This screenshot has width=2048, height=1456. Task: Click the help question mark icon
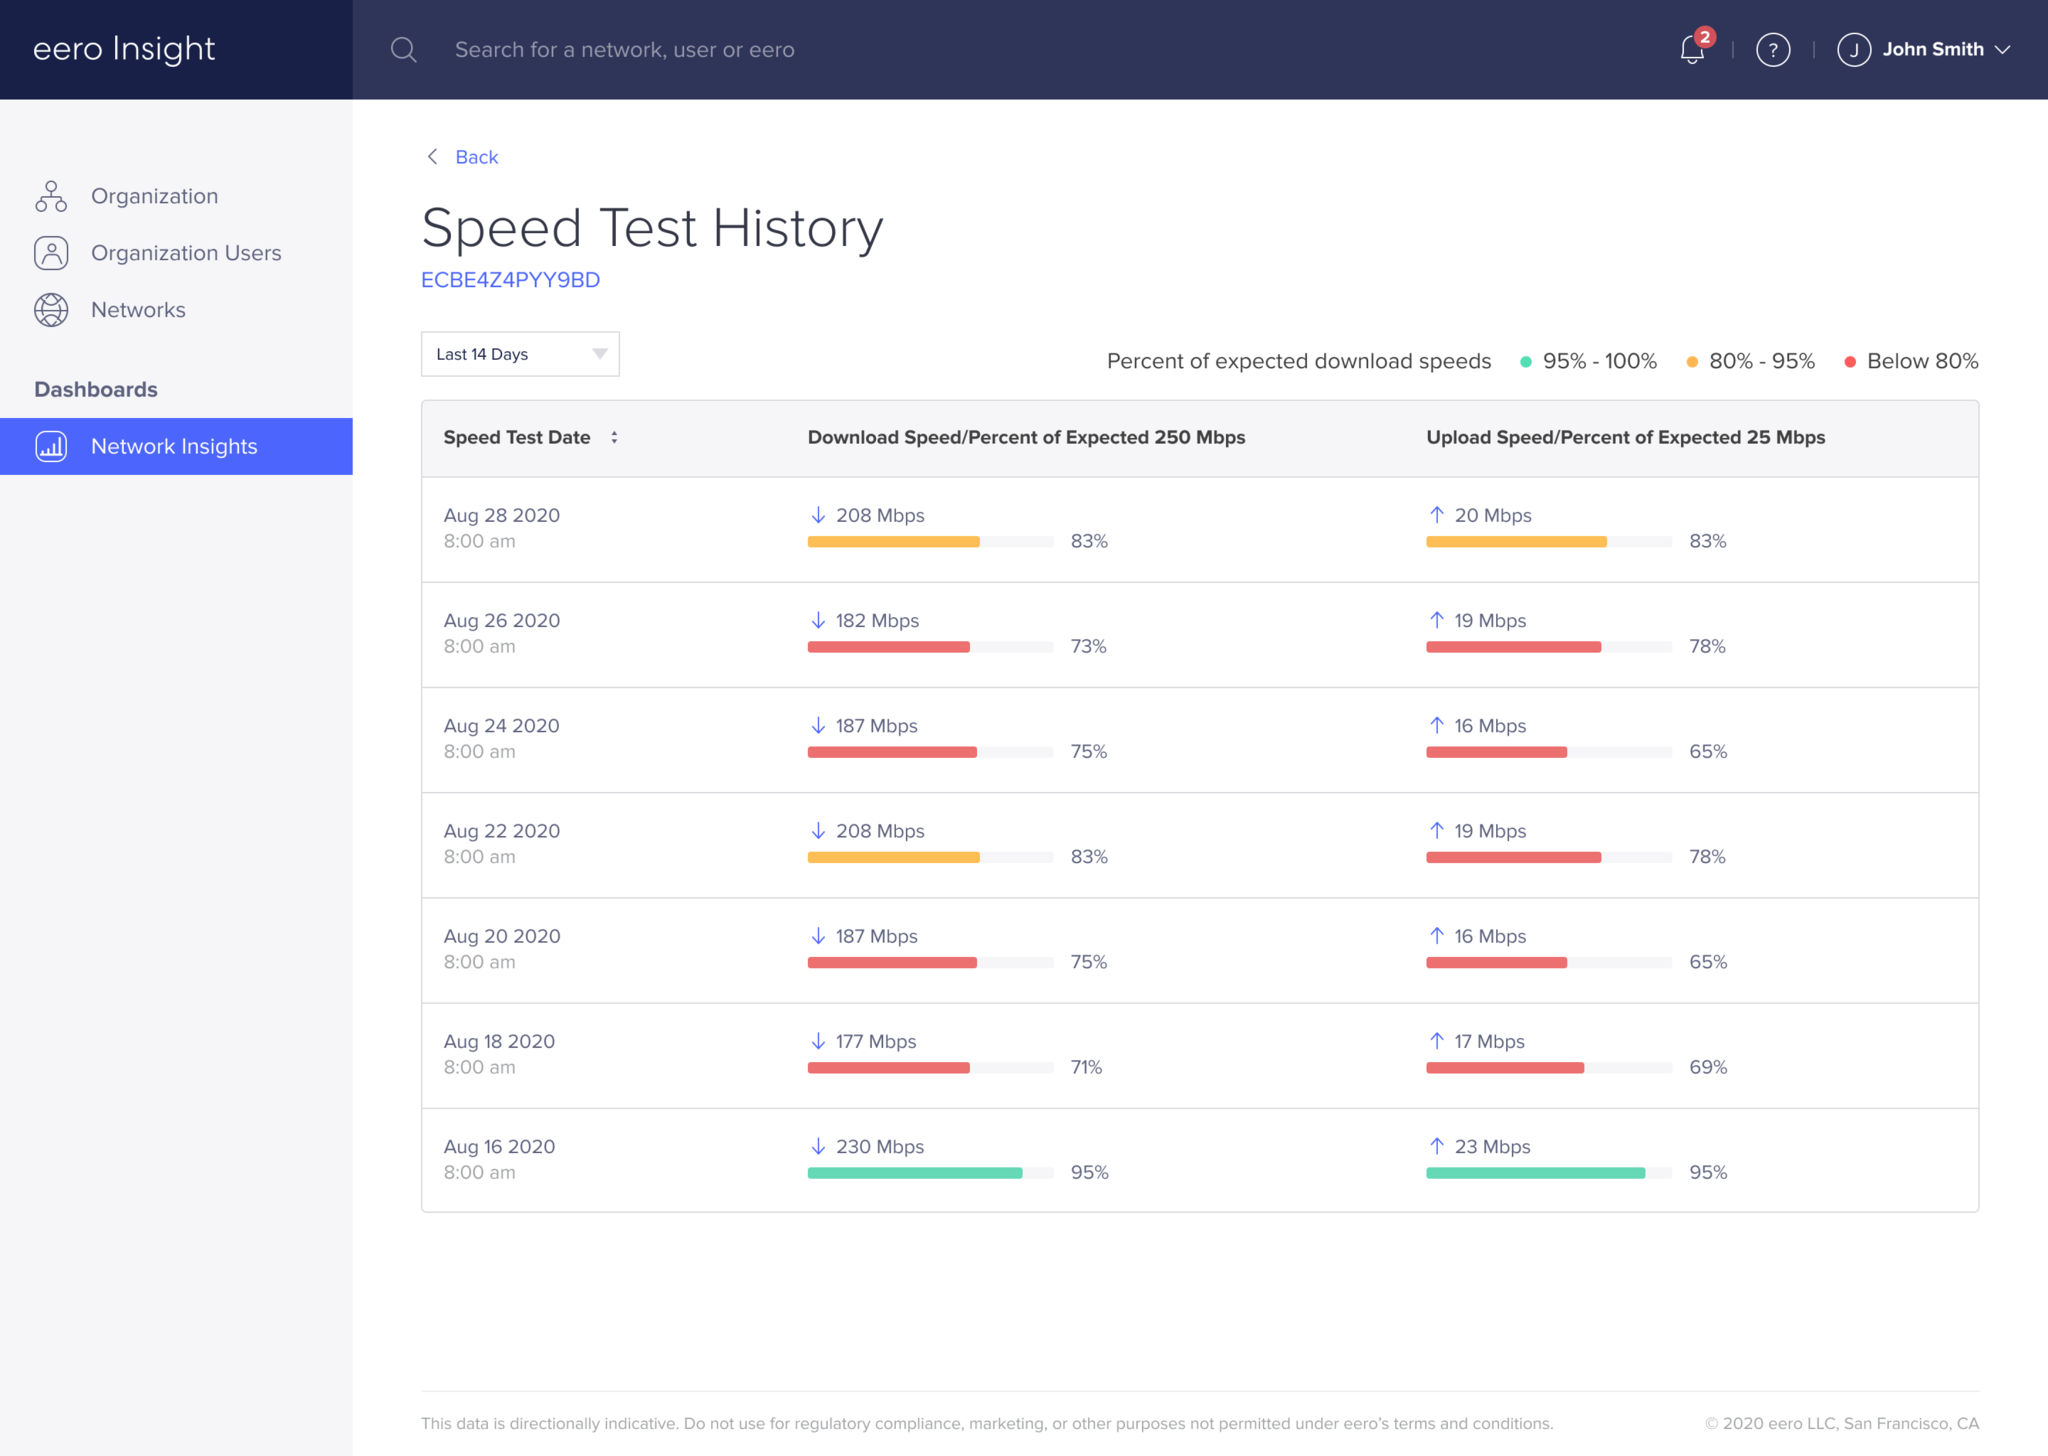click(x=1773, y=50)
